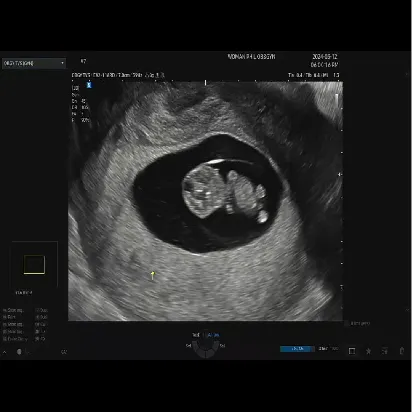This screenshot has height=412, width=412.
Task: Expand the bottom-left up-chevron panel
Action: pos(5,352)
